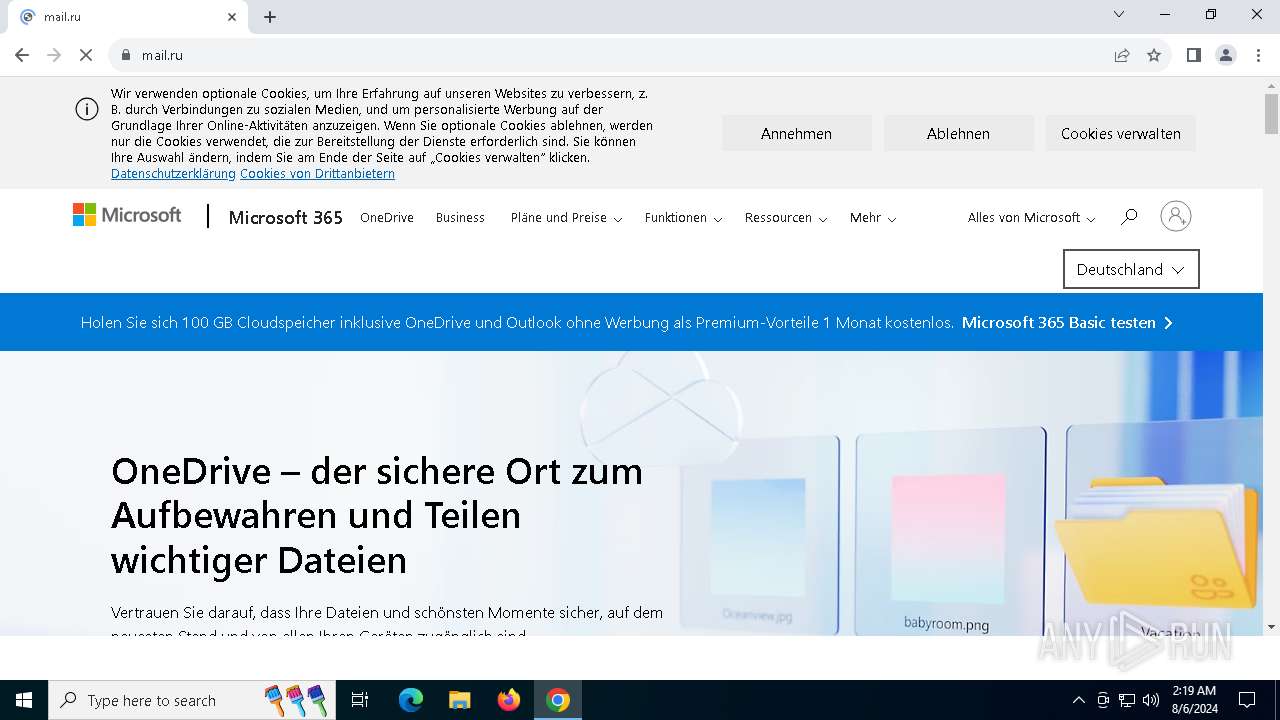Click Microsoft 365 Basic testen link
Screen dimensions: 1280x720
[1067, 323]
